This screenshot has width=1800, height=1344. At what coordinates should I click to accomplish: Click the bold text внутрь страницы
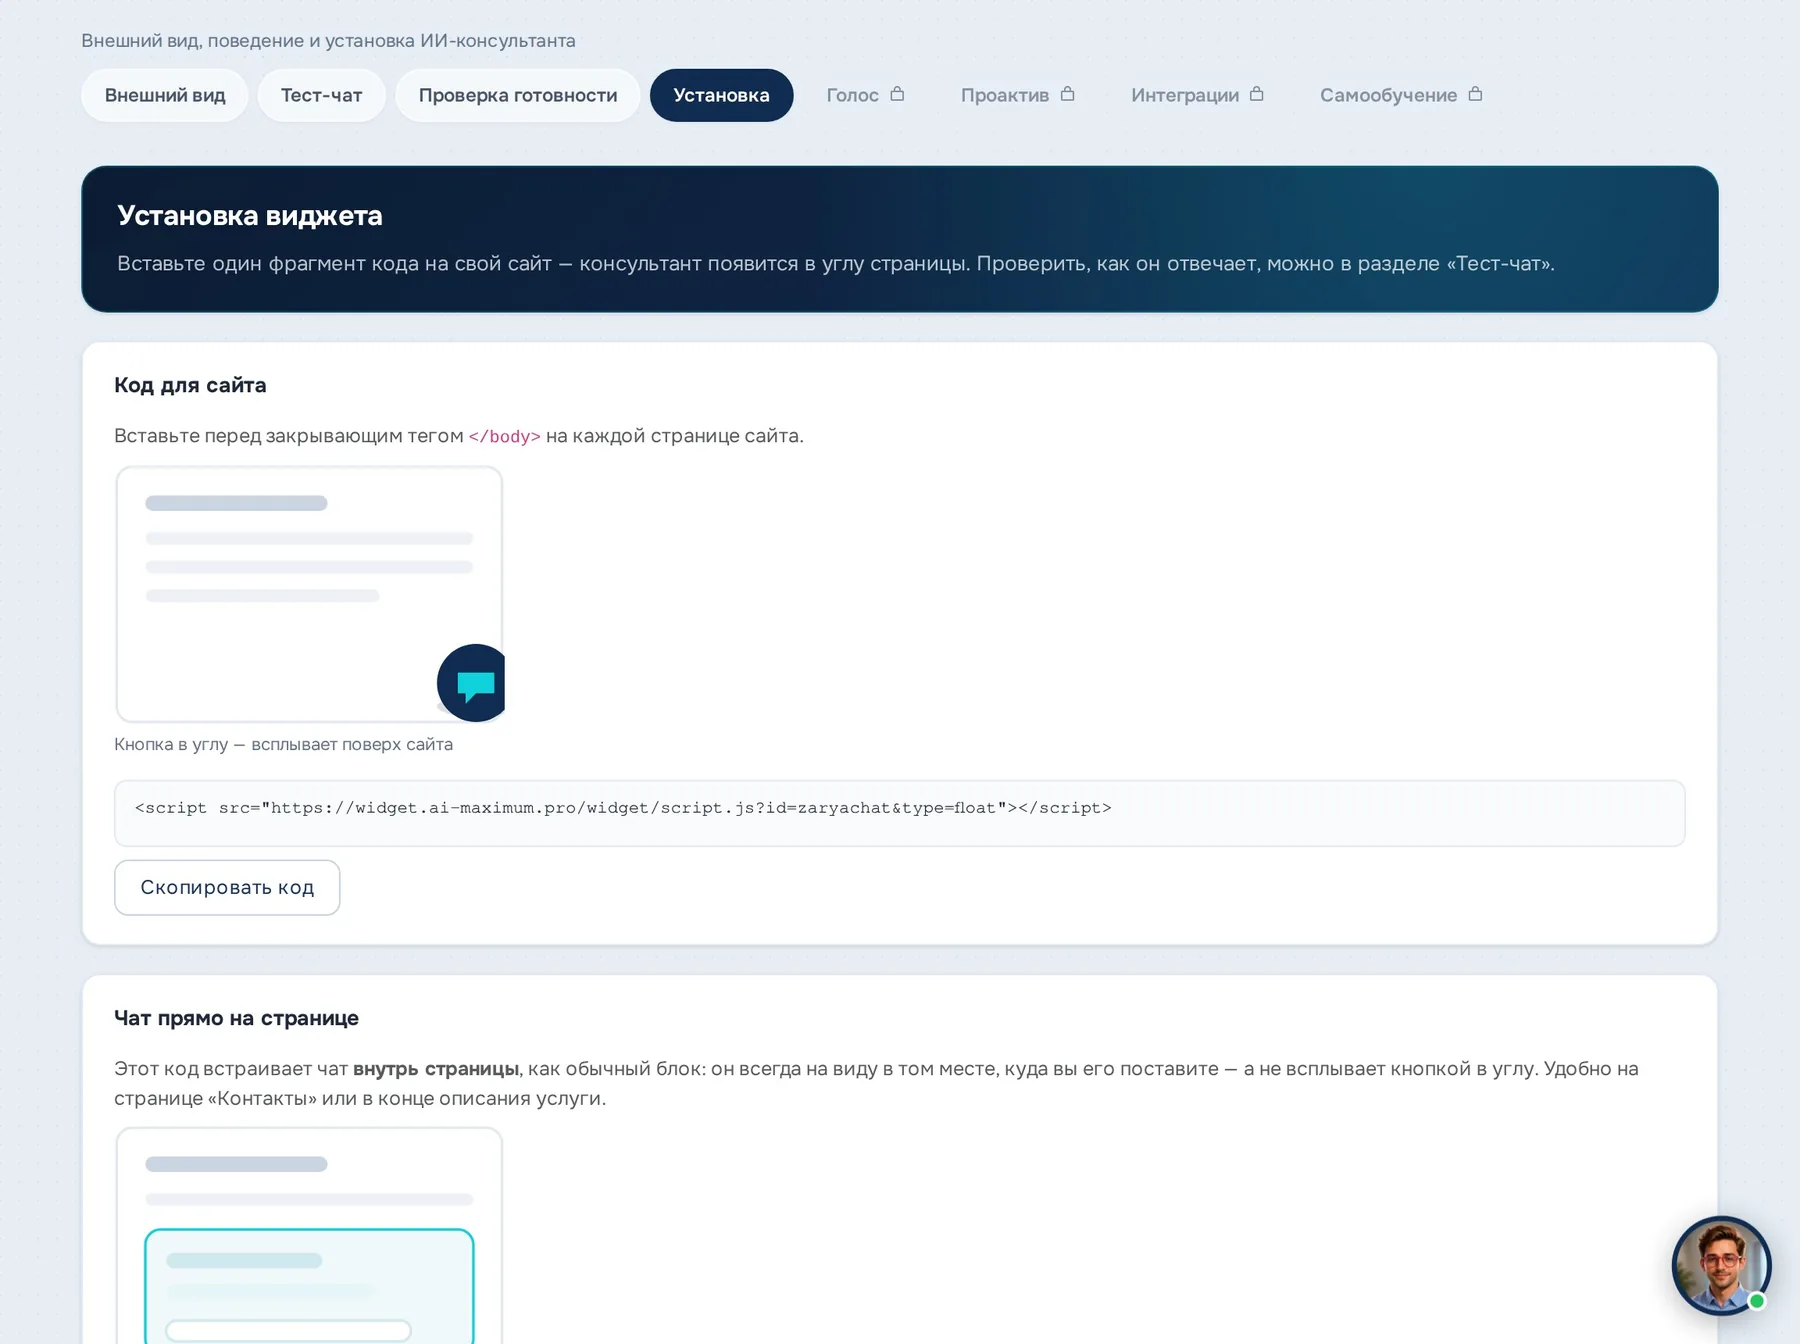436,1069
